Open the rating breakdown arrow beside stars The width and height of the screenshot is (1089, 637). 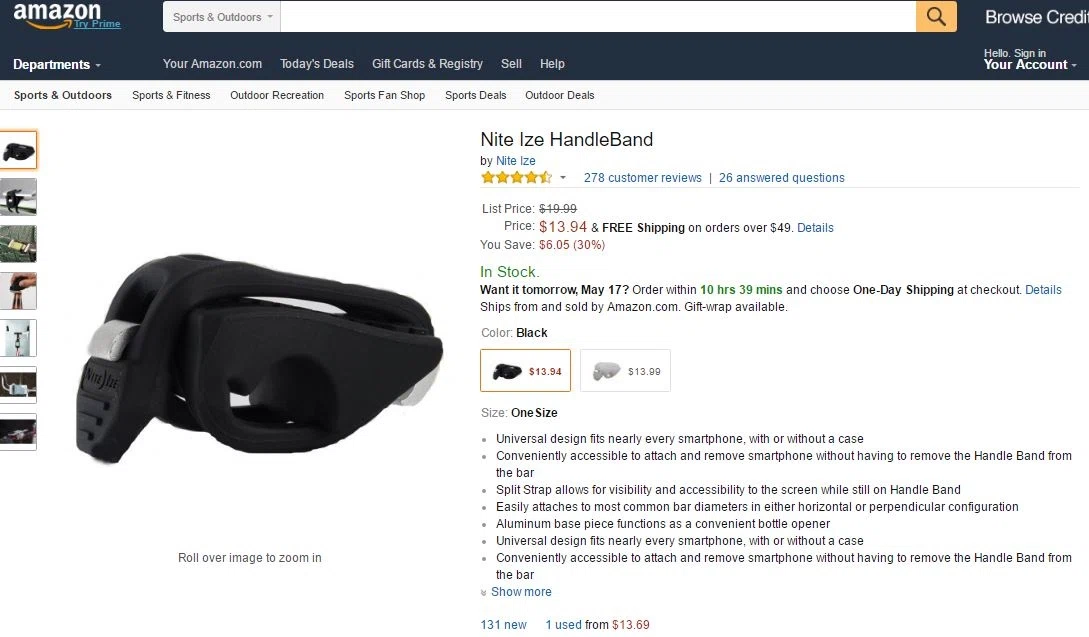[563, 178]
